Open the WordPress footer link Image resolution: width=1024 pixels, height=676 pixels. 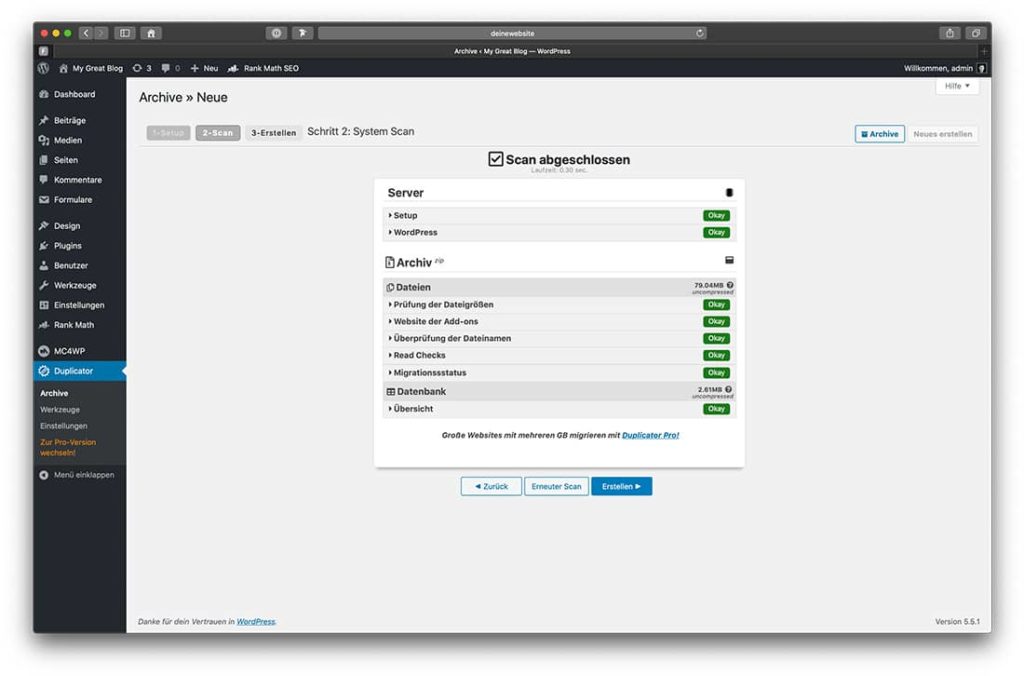(x=256, y=622)
